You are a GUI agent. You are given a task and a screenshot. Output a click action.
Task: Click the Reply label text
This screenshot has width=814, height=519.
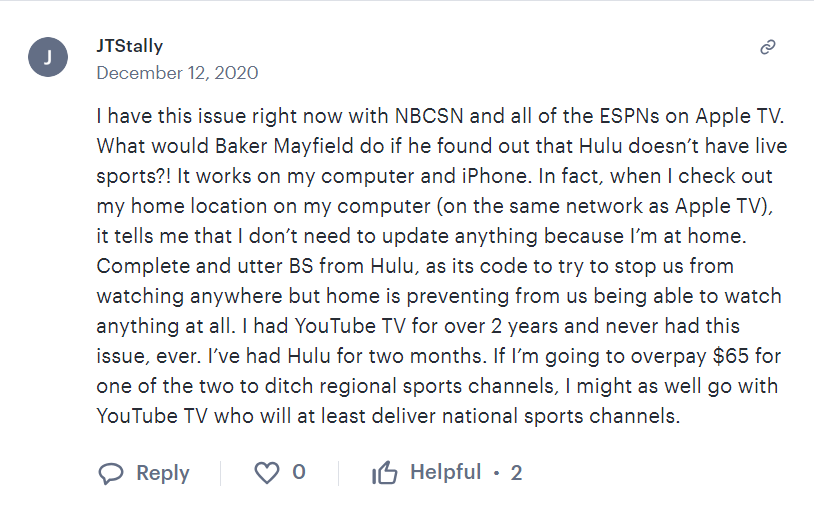pyautogui.click(x=163, y=473)
